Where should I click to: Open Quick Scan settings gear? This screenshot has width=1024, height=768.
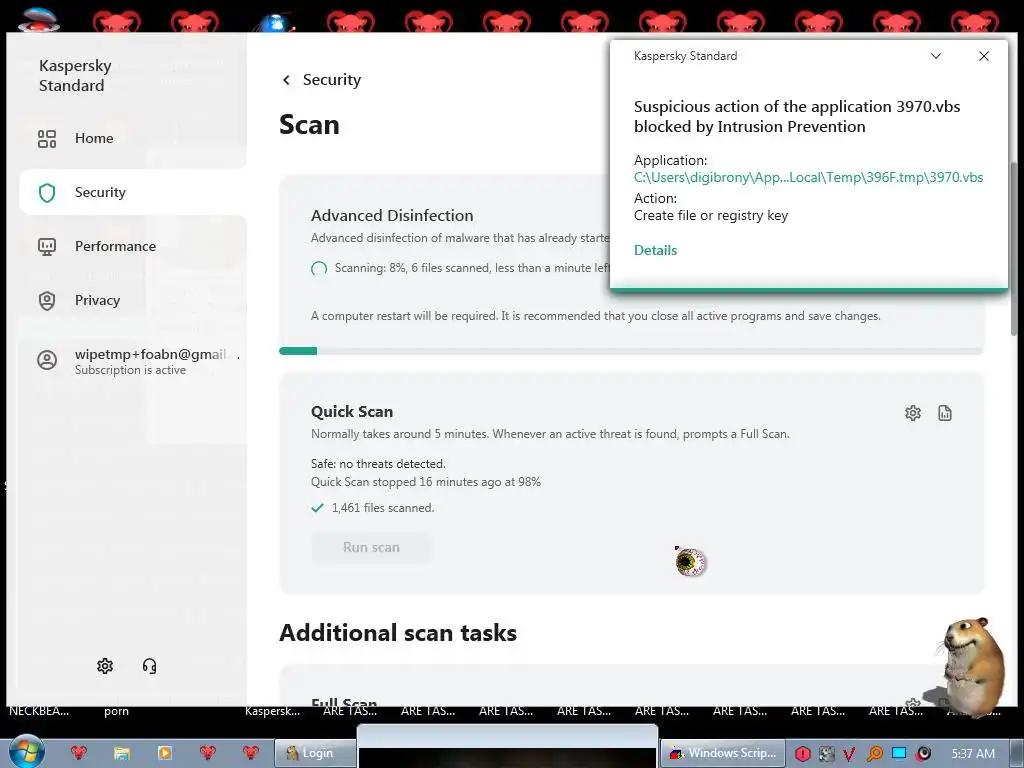913,413
